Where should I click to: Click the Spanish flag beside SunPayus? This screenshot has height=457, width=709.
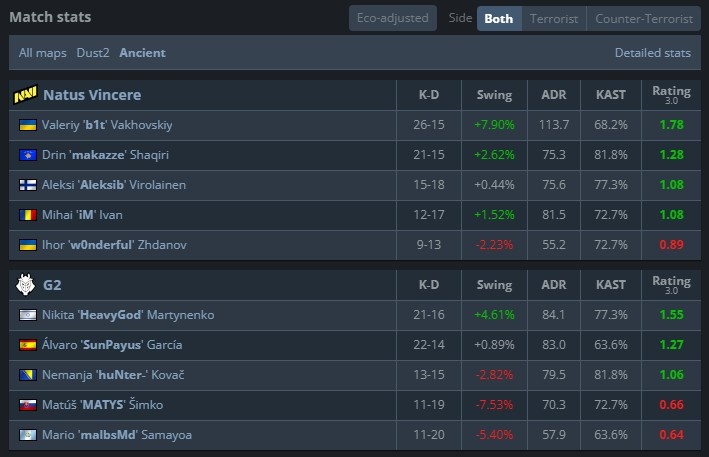coord(28,345)
